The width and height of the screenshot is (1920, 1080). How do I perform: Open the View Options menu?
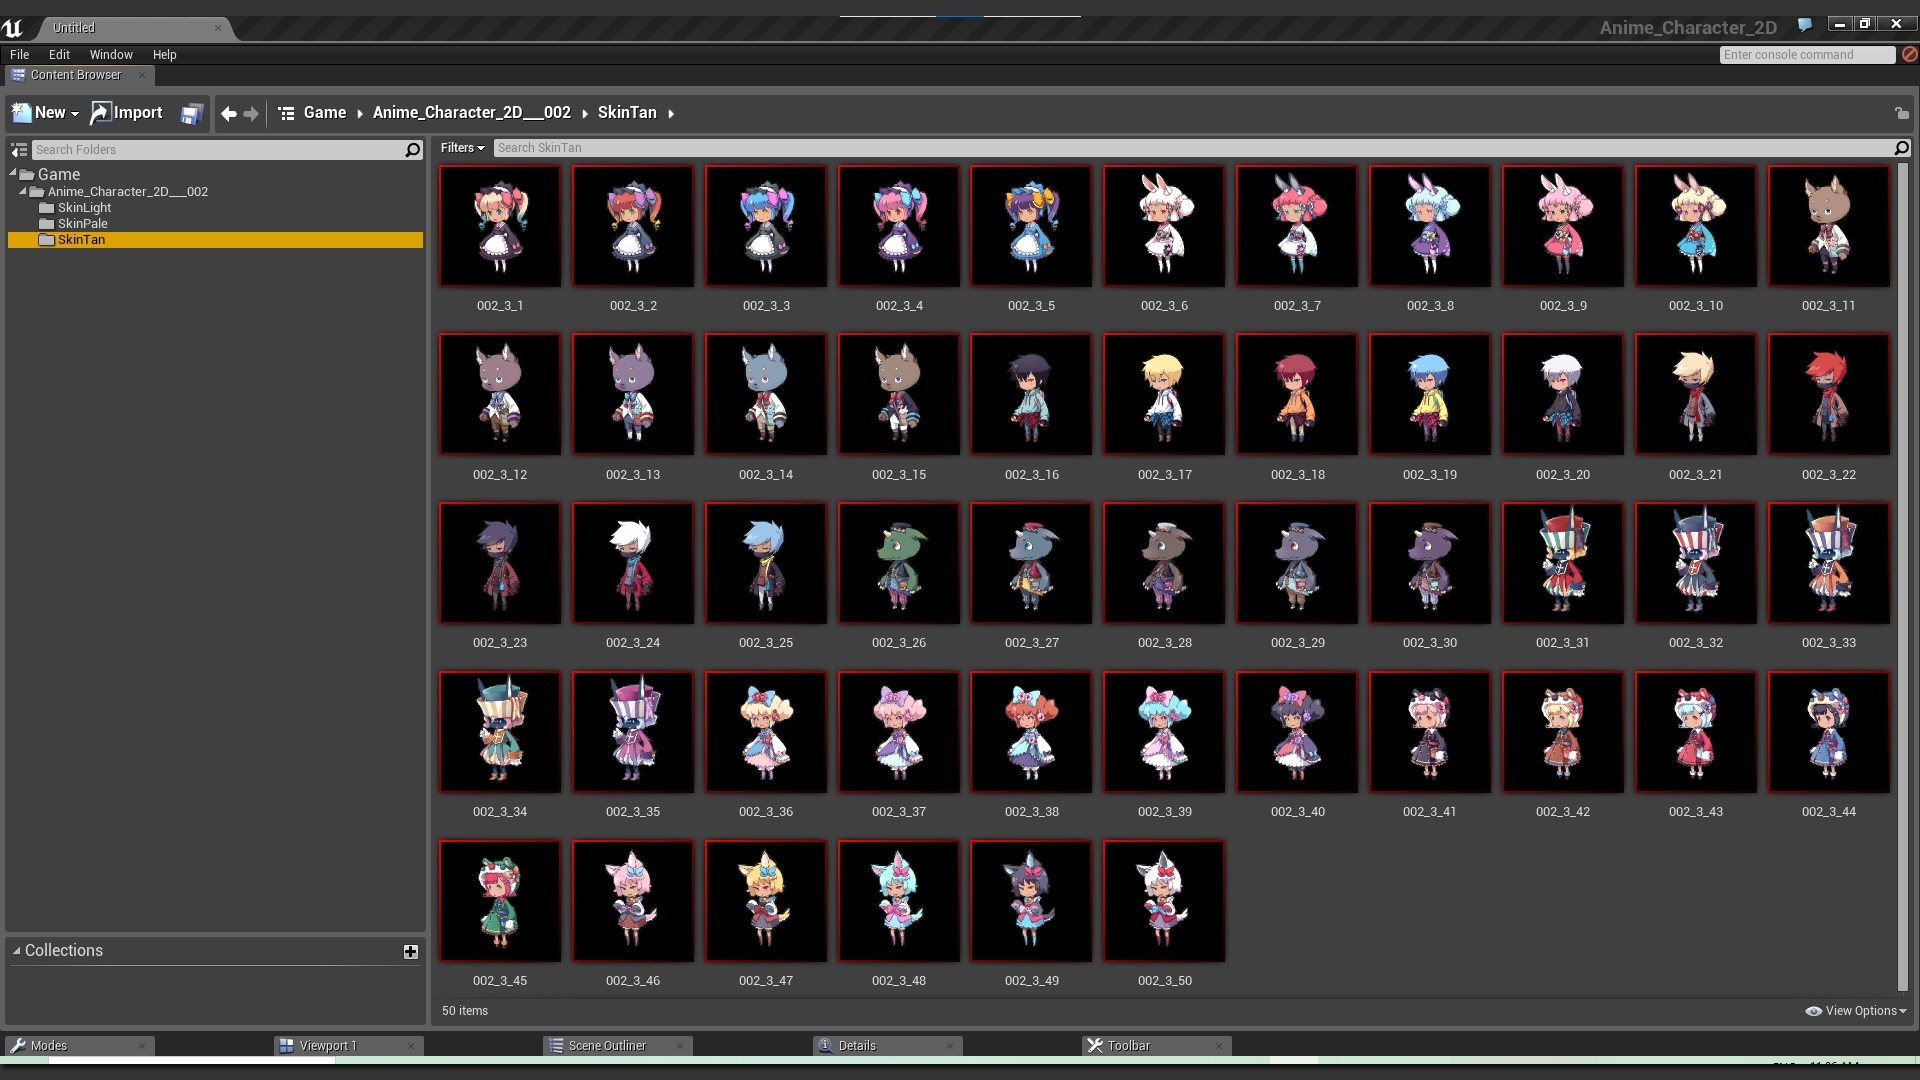tap(1855, 1011)
